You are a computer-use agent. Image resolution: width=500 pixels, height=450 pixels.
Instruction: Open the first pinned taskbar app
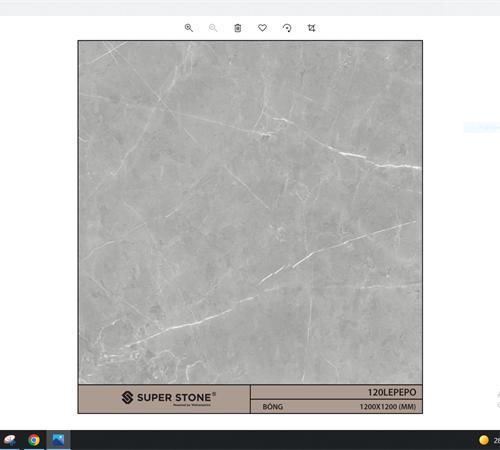pos(10,440)
